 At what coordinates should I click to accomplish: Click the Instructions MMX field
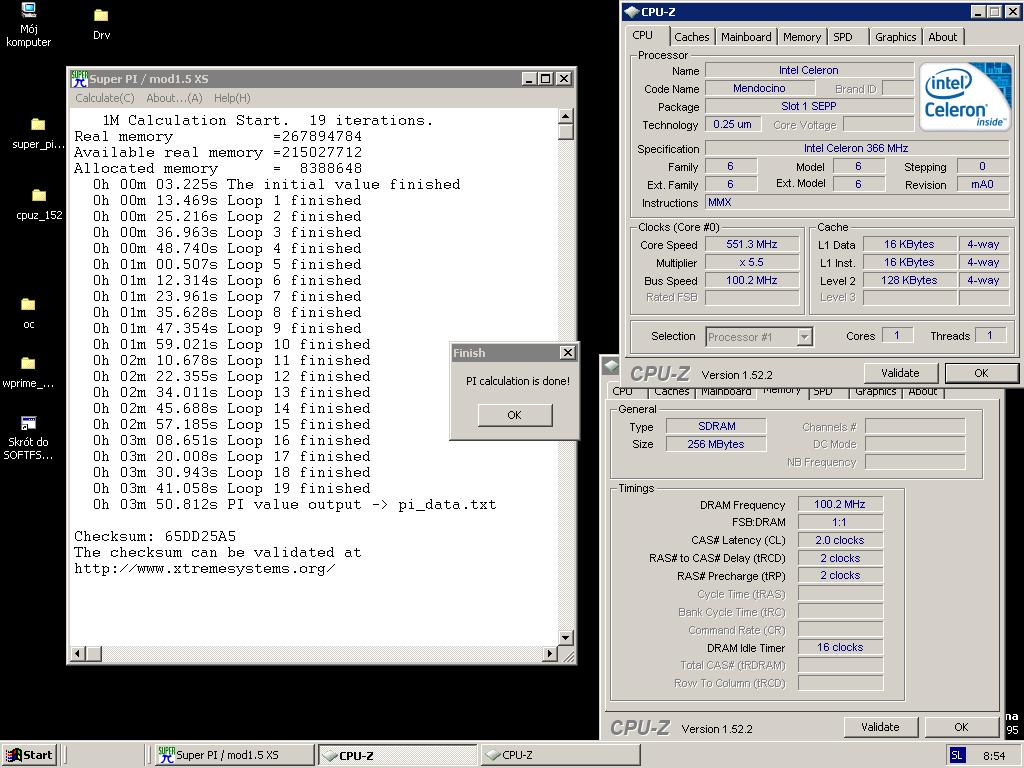coord(856,202)
